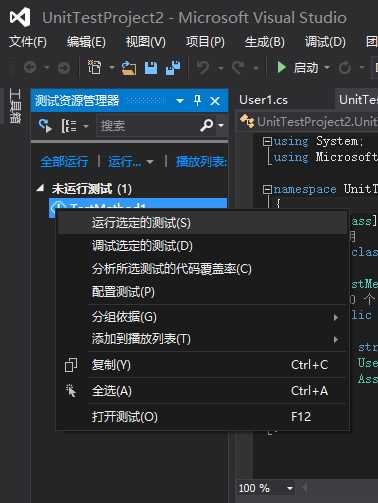The width and height of the screenshot is (378, 503).
Task: Open the 运行... dropdown arrow
Action: (x=150, y=162)
